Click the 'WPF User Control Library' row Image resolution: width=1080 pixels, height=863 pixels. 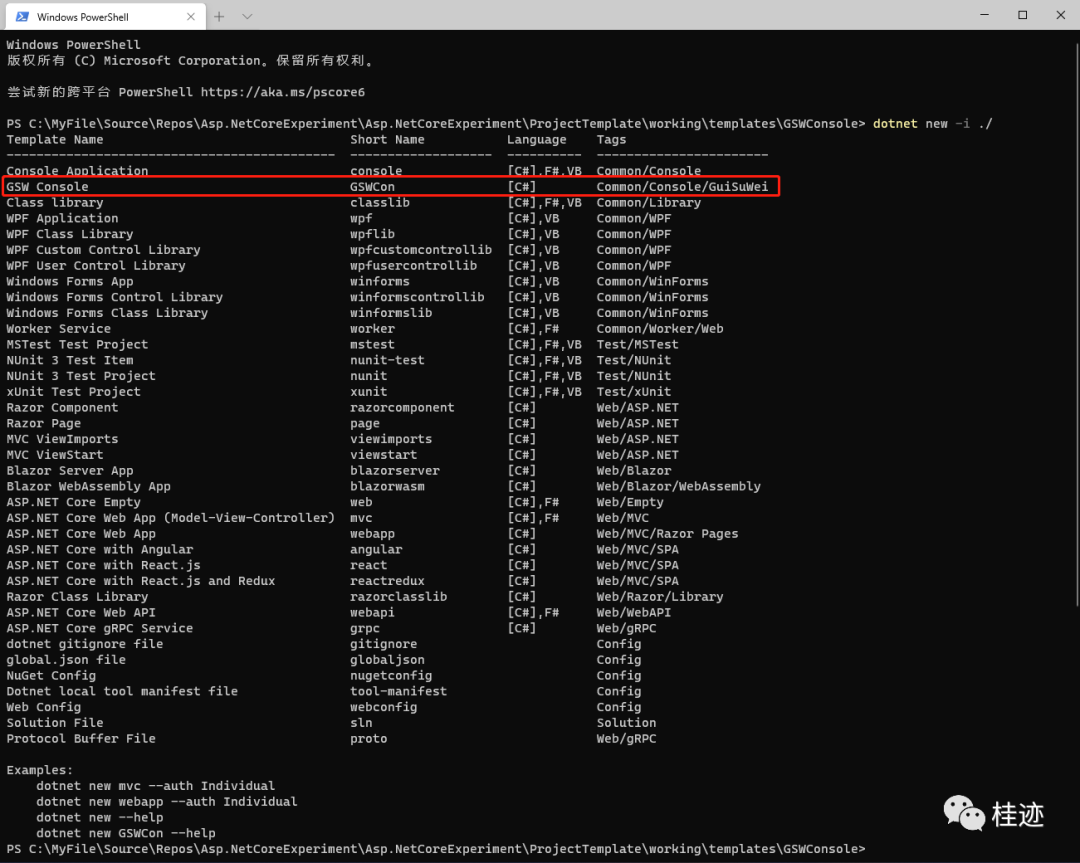point(338,266)
